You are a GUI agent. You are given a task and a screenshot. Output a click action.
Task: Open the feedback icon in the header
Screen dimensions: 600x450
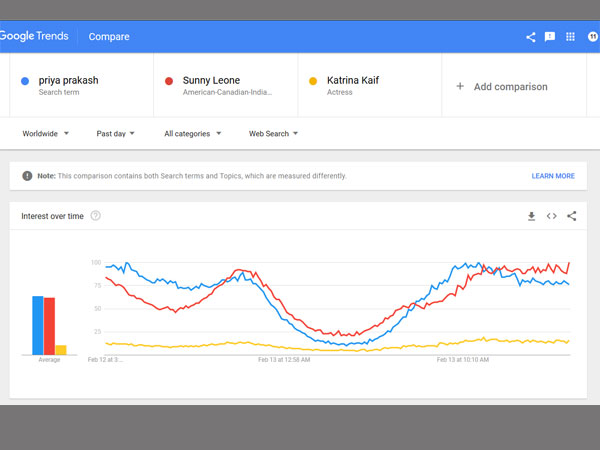(550, 37)
